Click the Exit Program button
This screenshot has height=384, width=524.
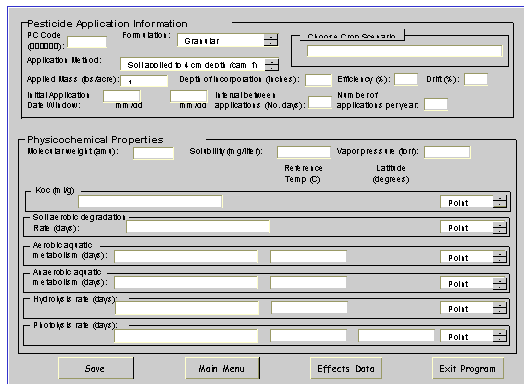coord(468,368)
